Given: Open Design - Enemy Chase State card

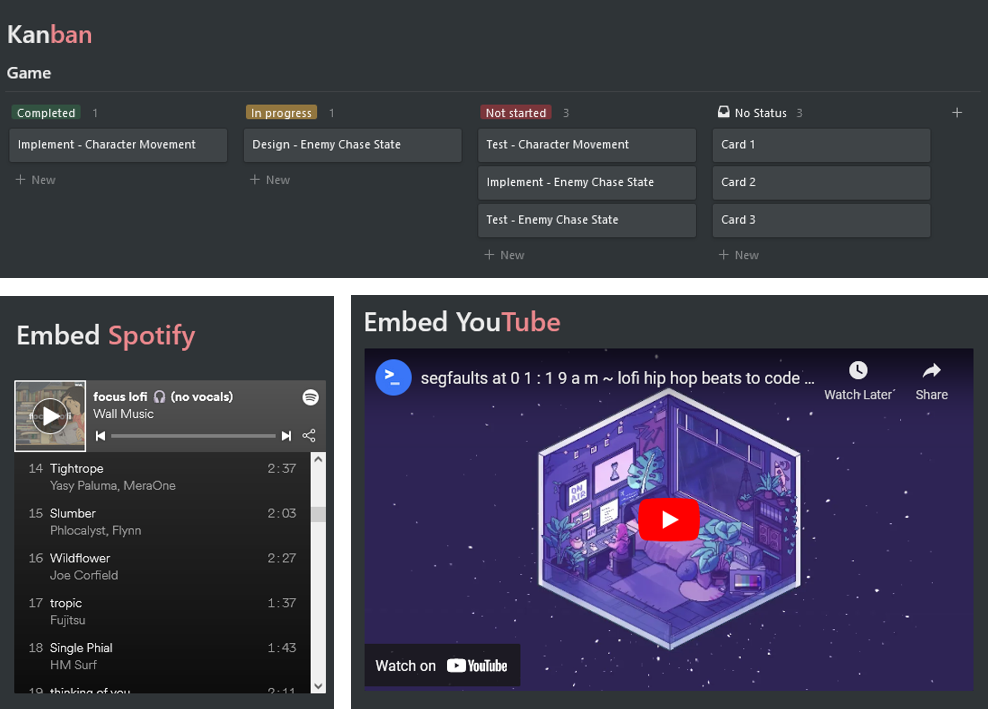Looking at the screenshot, I should (352, 145).
